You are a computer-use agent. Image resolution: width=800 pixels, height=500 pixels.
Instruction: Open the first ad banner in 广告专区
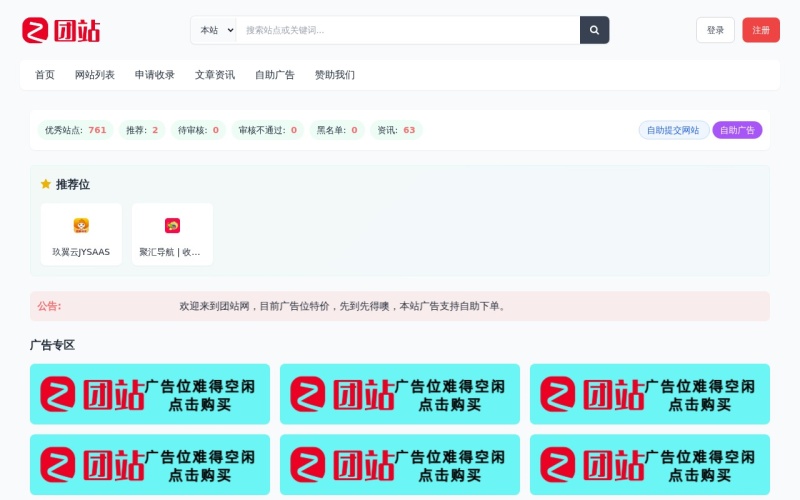pos(150,394)
